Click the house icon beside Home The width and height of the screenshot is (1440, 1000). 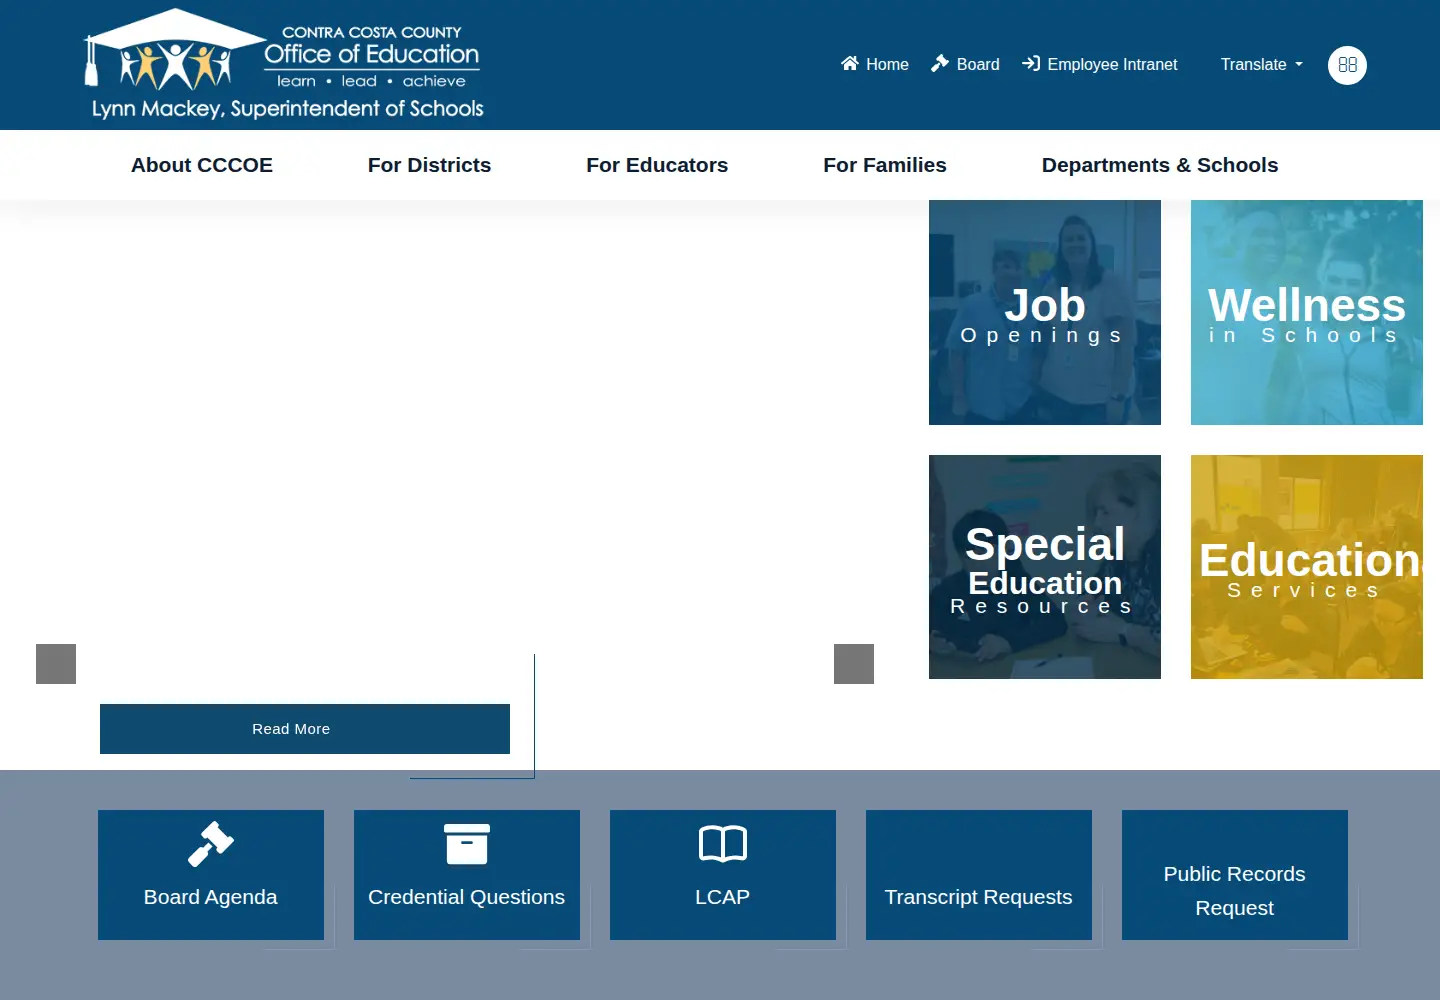[850, 63]
